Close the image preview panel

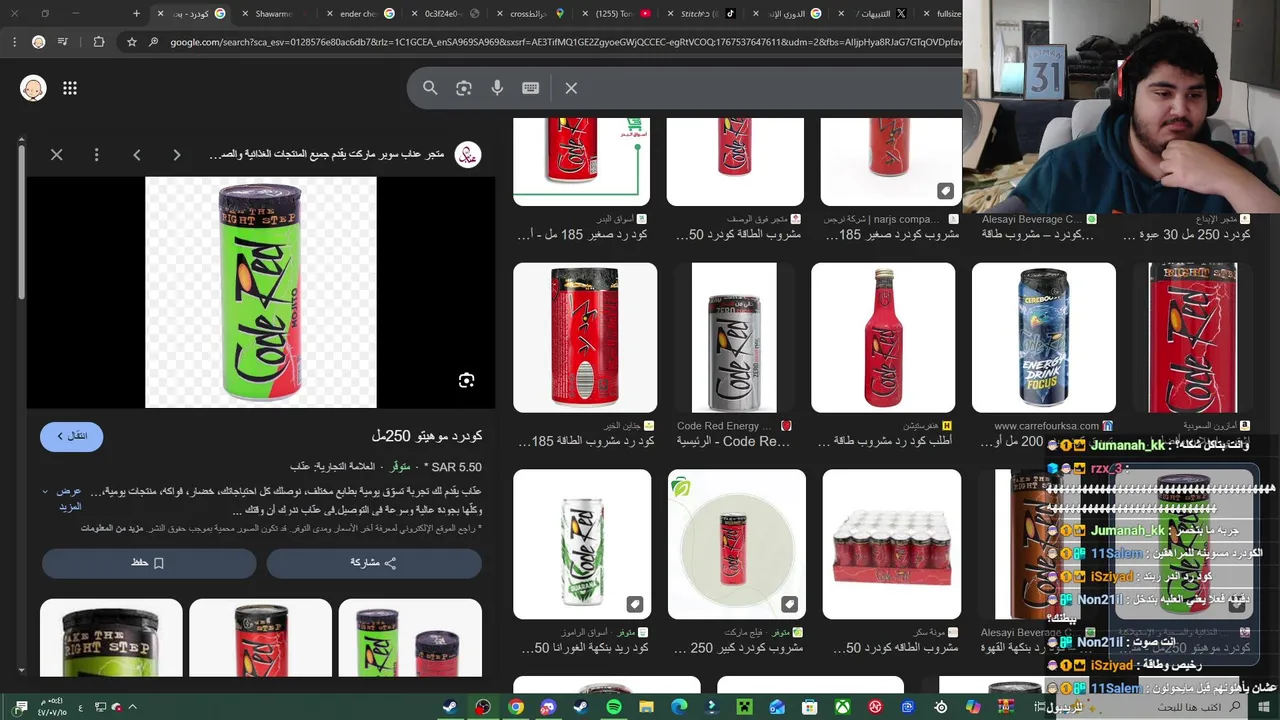[x=57, y=155]
